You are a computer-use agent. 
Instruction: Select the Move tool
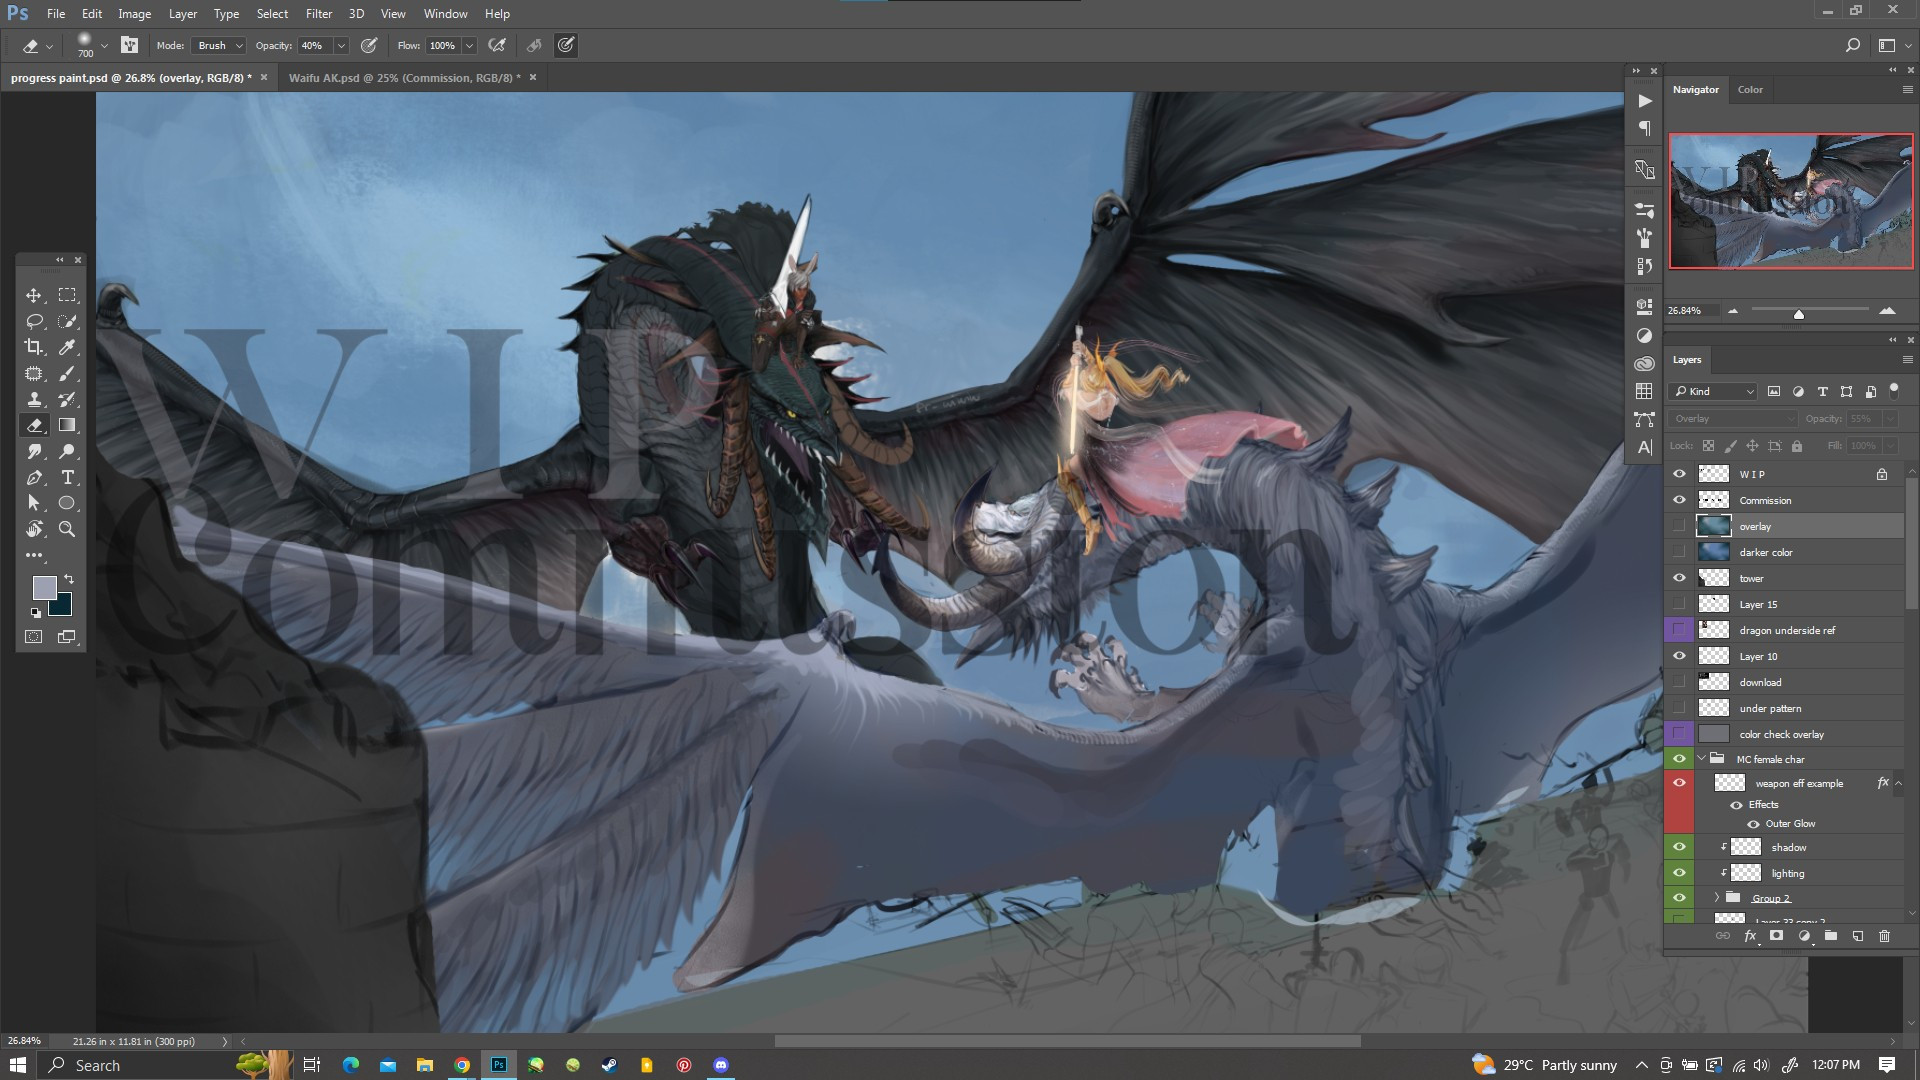pyautogui.click(x=34, y=296)
